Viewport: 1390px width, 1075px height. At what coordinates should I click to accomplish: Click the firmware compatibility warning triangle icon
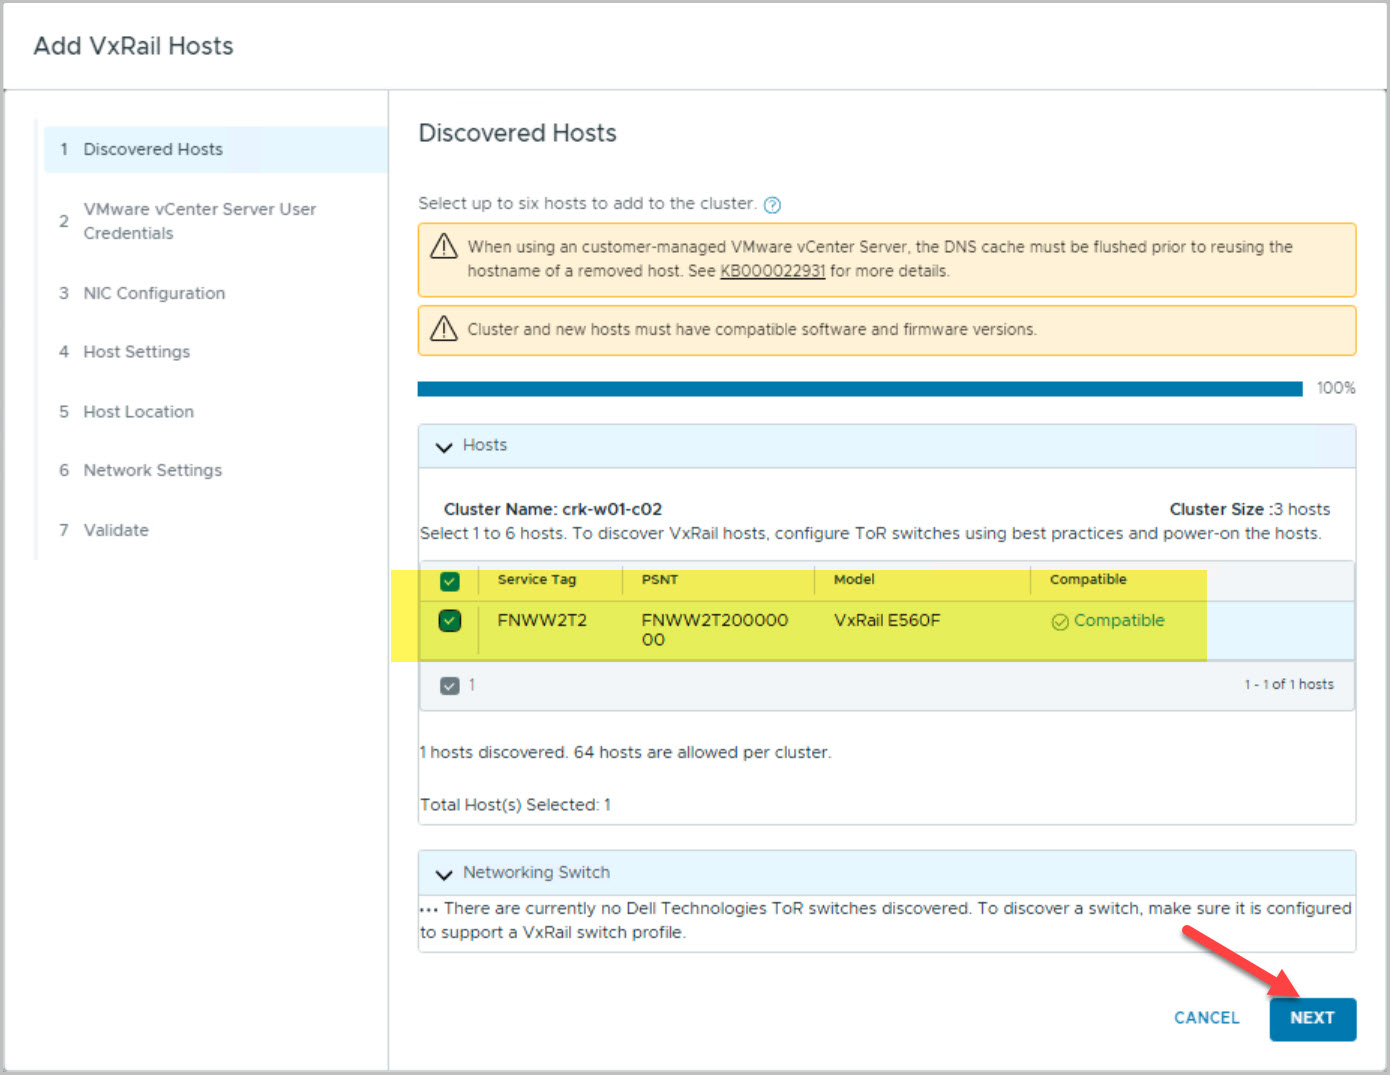tap(443, 329)
